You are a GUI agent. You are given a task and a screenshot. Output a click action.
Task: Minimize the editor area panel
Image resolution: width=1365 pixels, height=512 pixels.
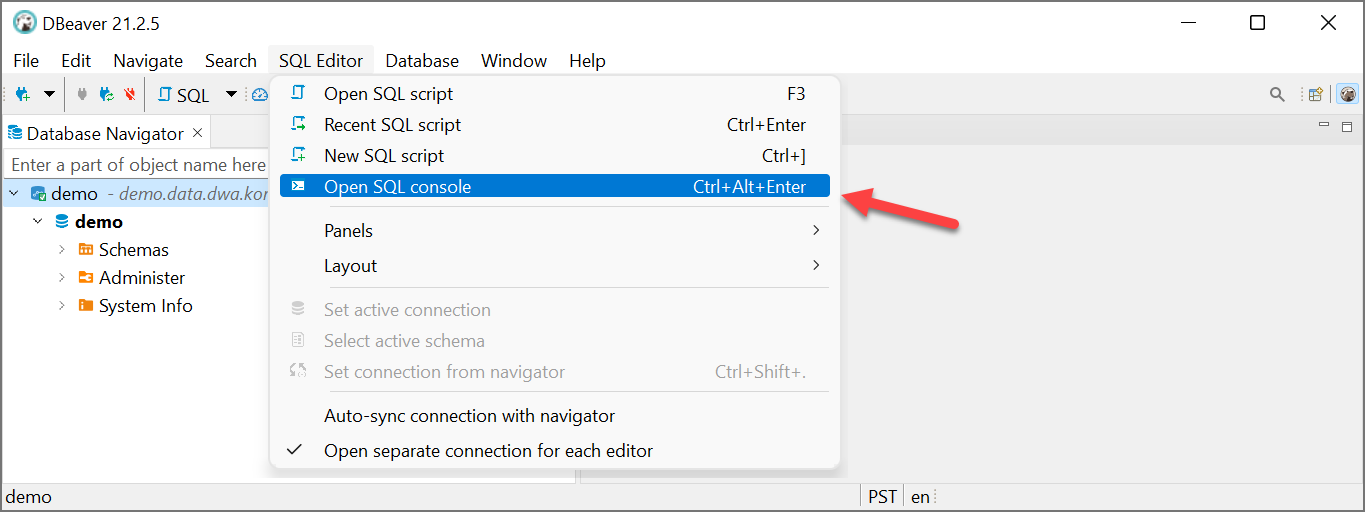click(x=1324, y=126)
